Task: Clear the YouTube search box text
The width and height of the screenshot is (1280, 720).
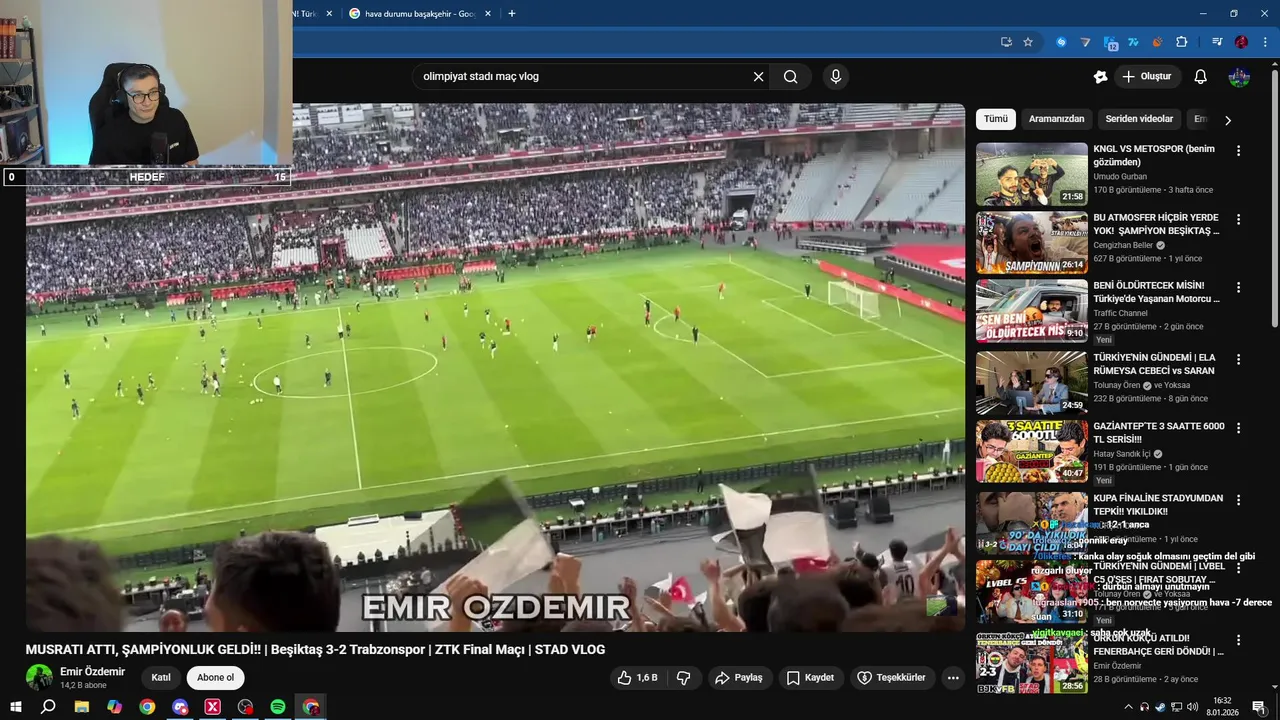Action: tap(758, 77)
